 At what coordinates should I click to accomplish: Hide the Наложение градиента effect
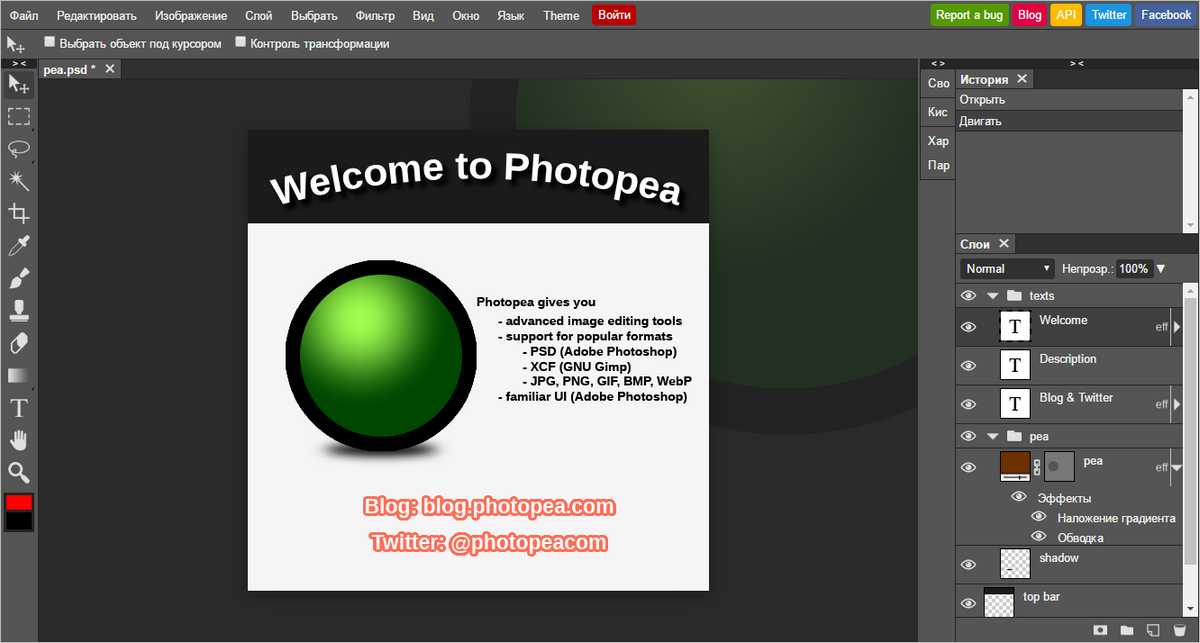point(1039,517)
